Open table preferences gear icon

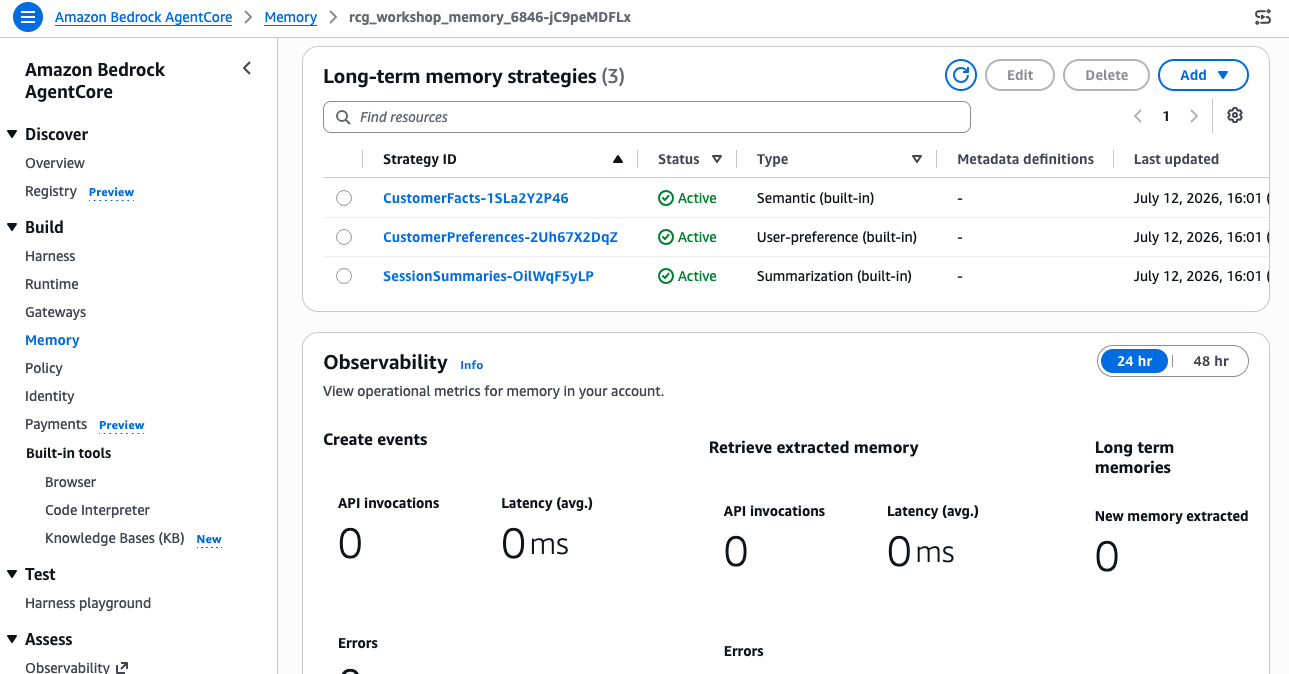tap(1235, 116)
